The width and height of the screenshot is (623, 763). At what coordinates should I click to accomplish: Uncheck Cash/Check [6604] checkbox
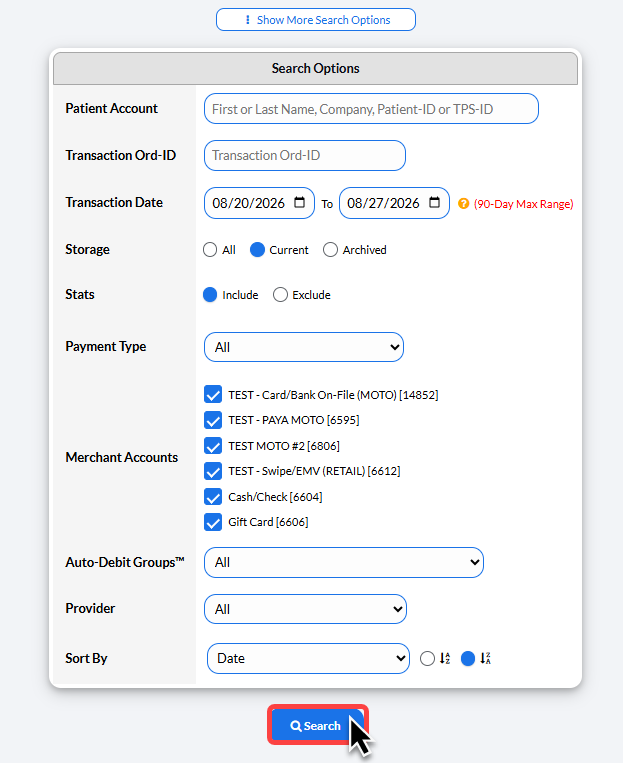click(x=213, y=497)
